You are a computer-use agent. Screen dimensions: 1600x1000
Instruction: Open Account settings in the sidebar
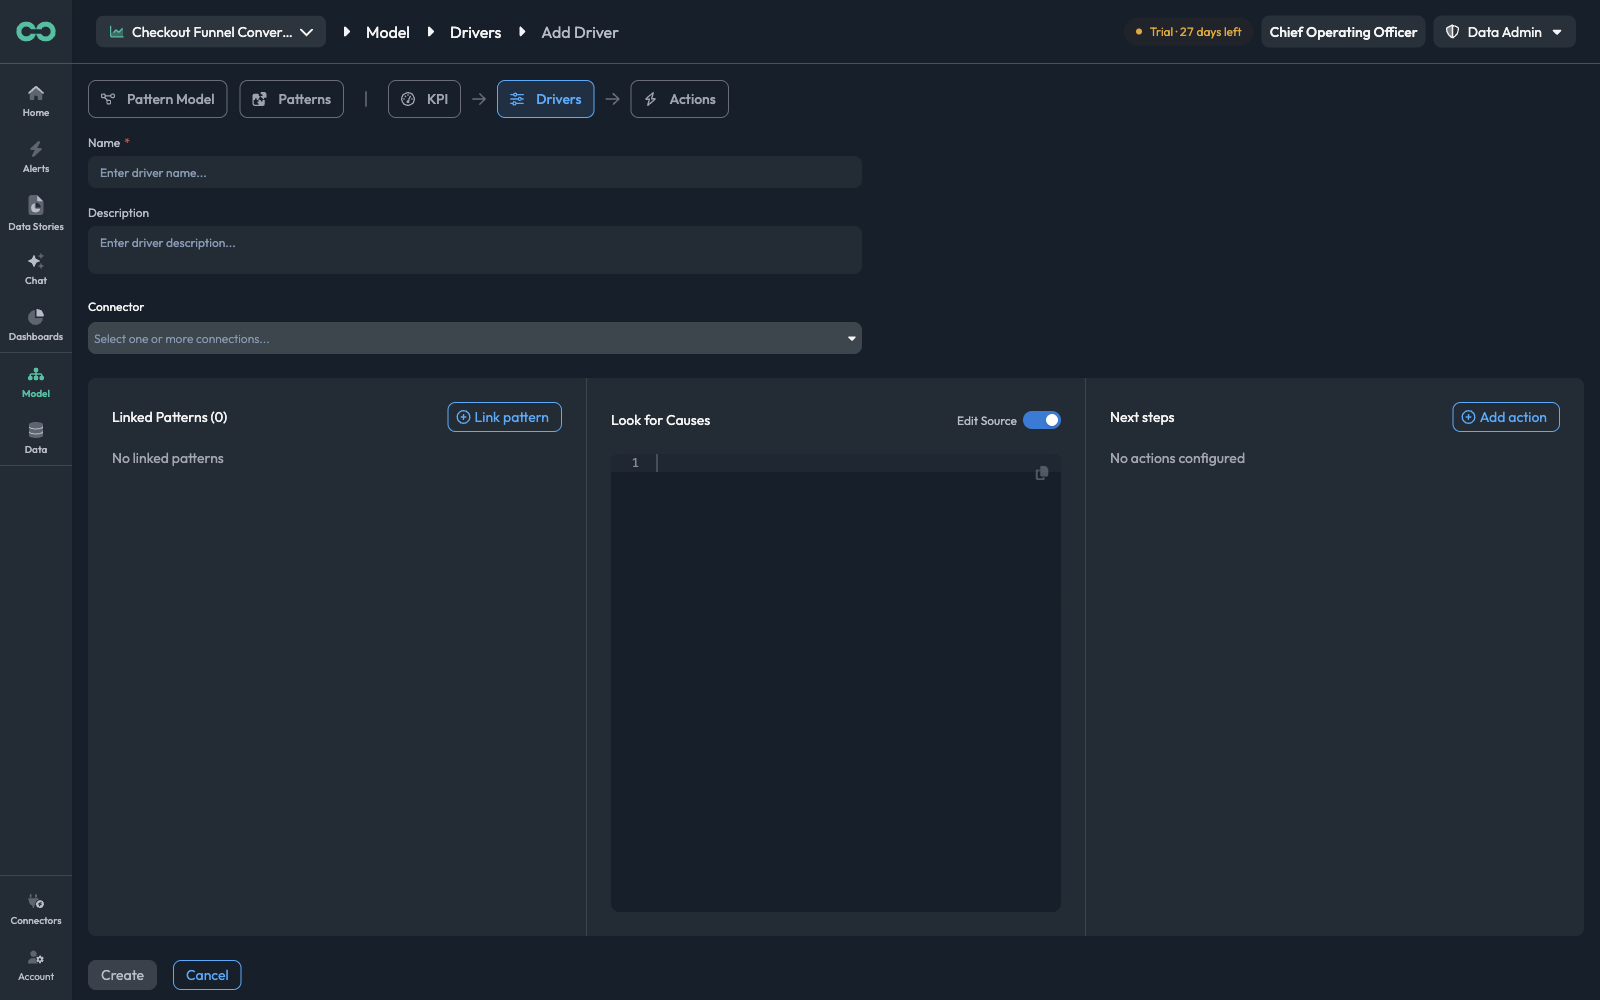tap(36, 965)
